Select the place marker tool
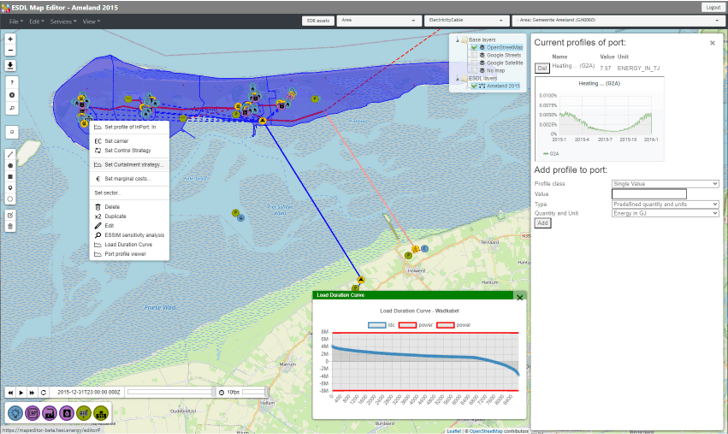 coord(10,187)
